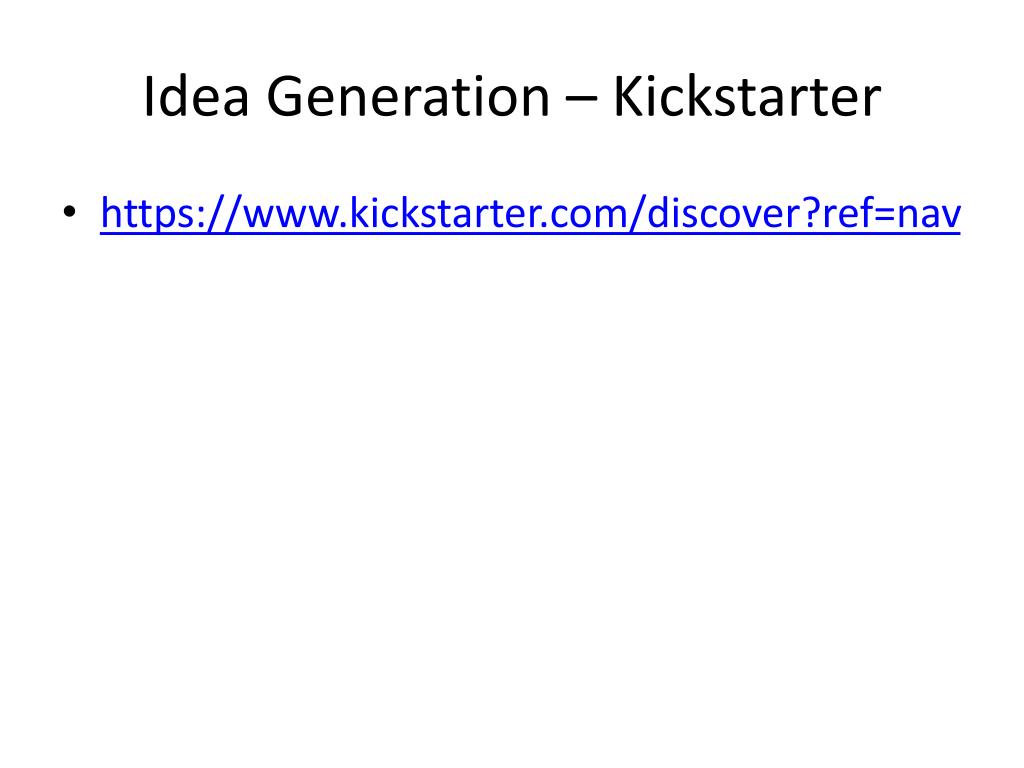Select the bullet point before the URL
The width and height of the screenshot is (1024, 768).
point(69,212)
